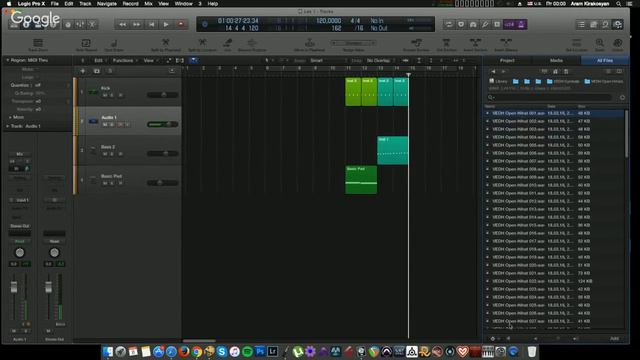
Task: Open the List Editors button
Action: [581, 24]
